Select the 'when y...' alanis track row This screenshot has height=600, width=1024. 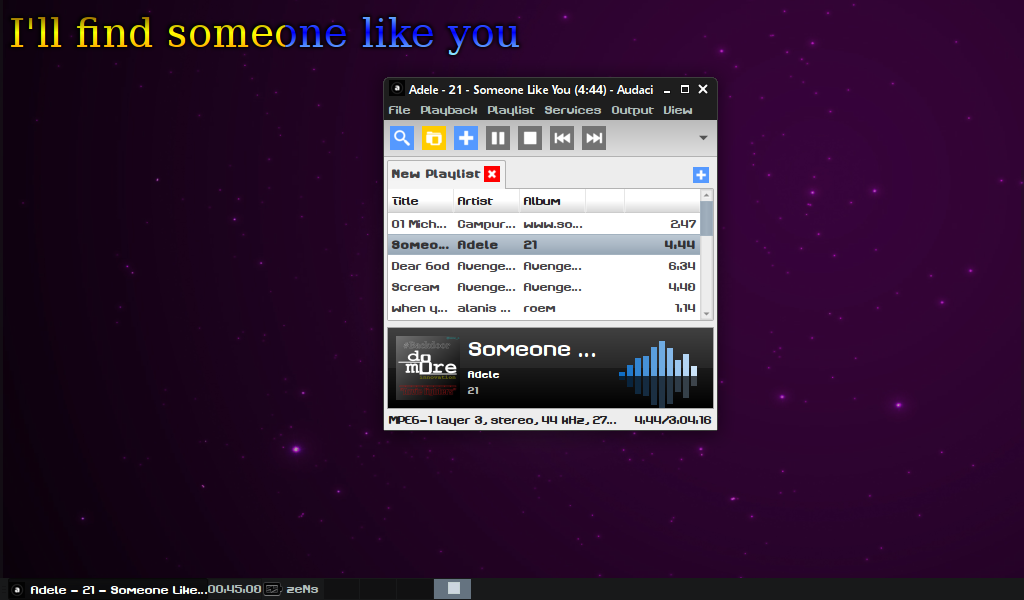543,308
